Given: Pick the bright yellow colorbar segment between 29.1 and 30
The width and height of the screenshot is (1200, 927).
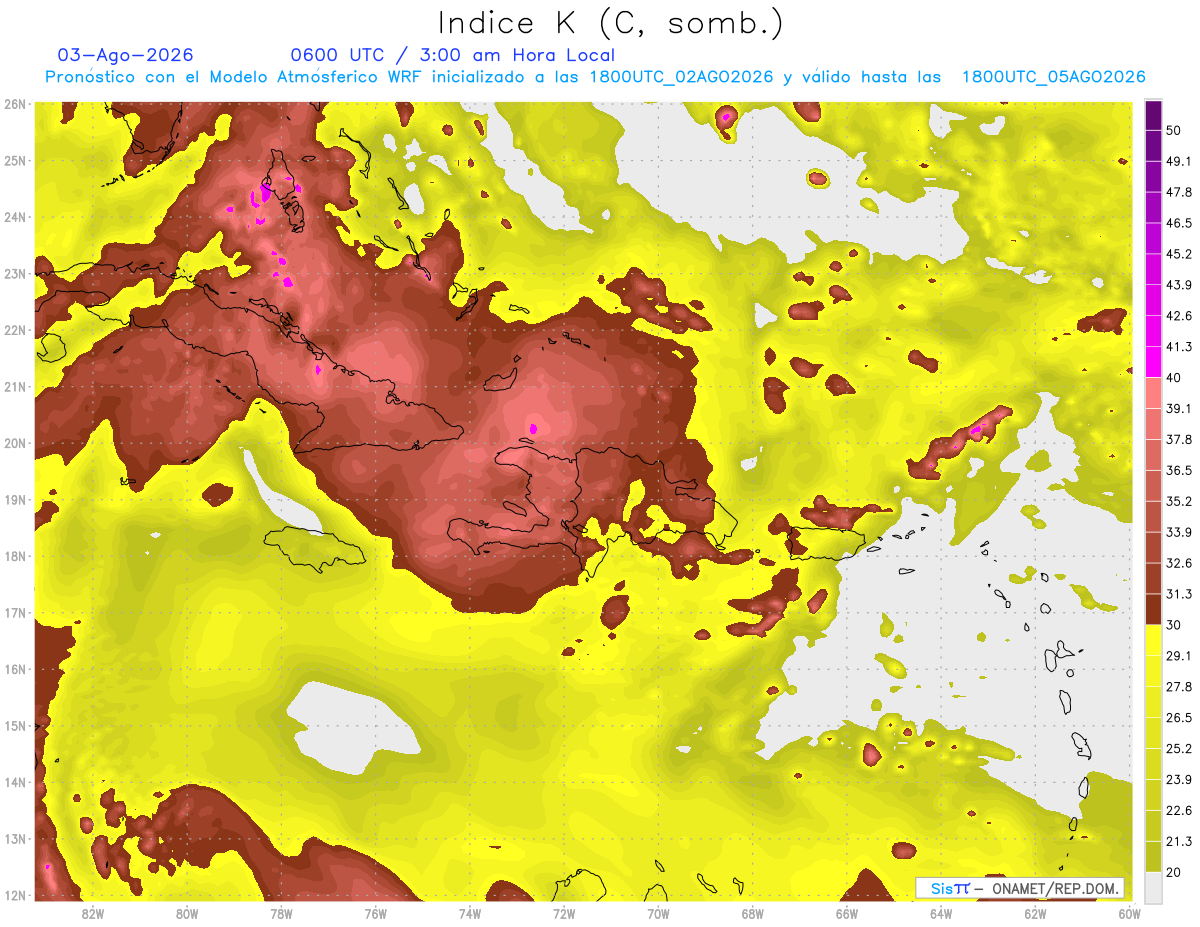Looking at the screenshot, I should pyautogui.click(x=1153, y=640).
